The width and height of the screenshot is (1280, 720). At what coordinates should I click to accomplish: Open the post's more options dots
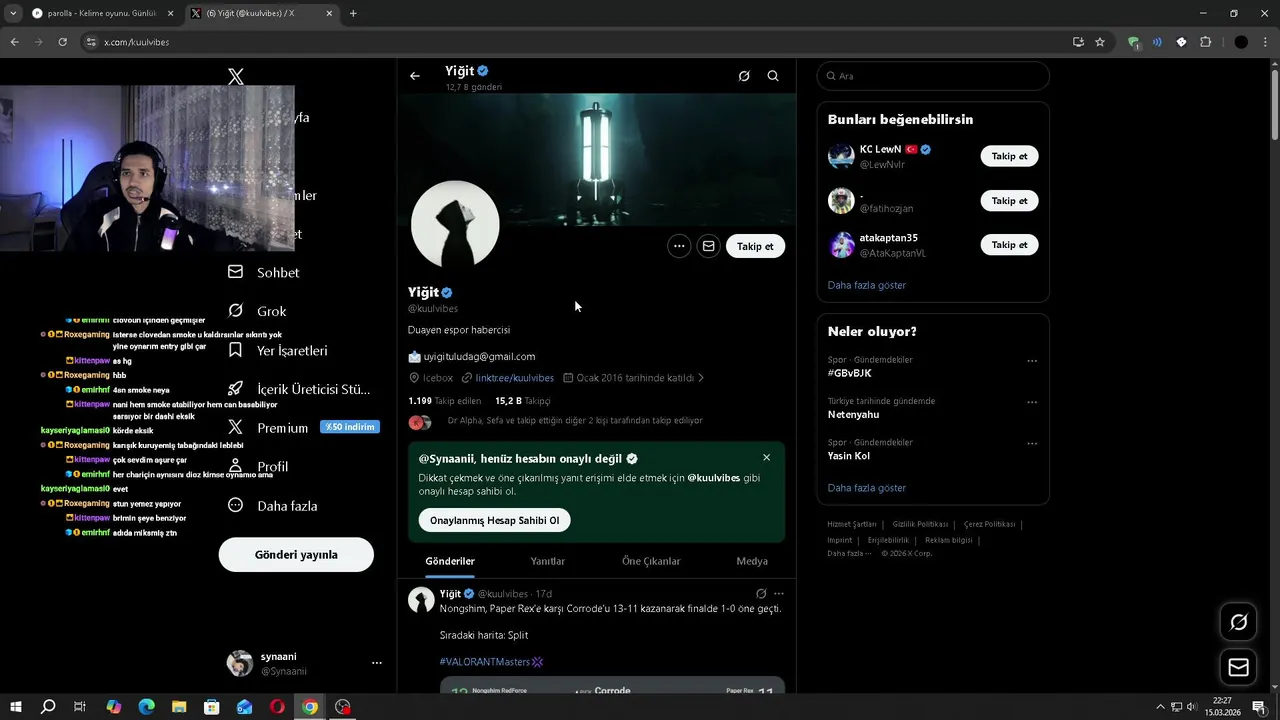(779, 593)
